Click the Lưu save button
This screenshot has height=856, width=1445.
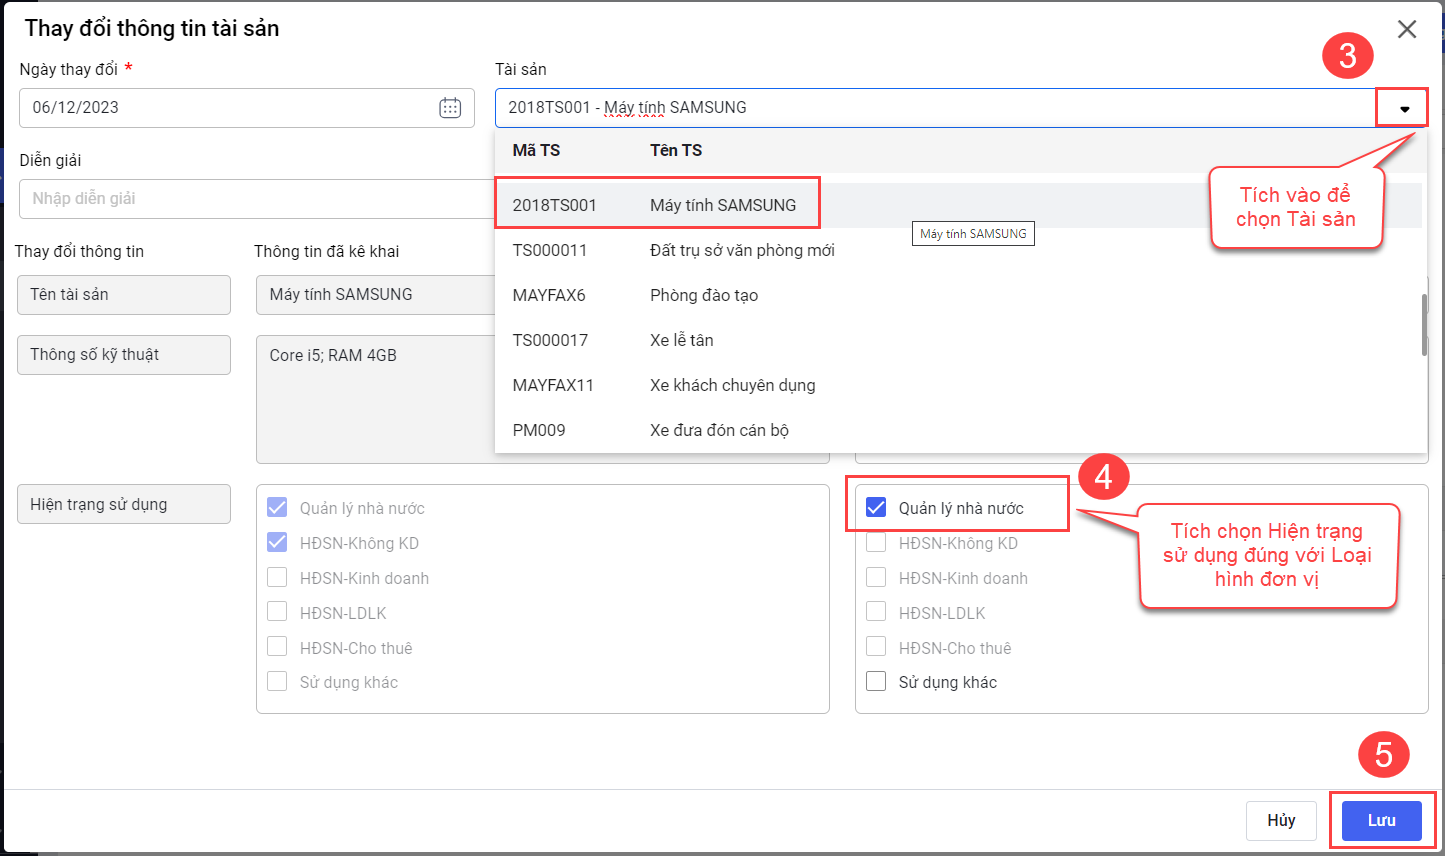click(1381, 820)
